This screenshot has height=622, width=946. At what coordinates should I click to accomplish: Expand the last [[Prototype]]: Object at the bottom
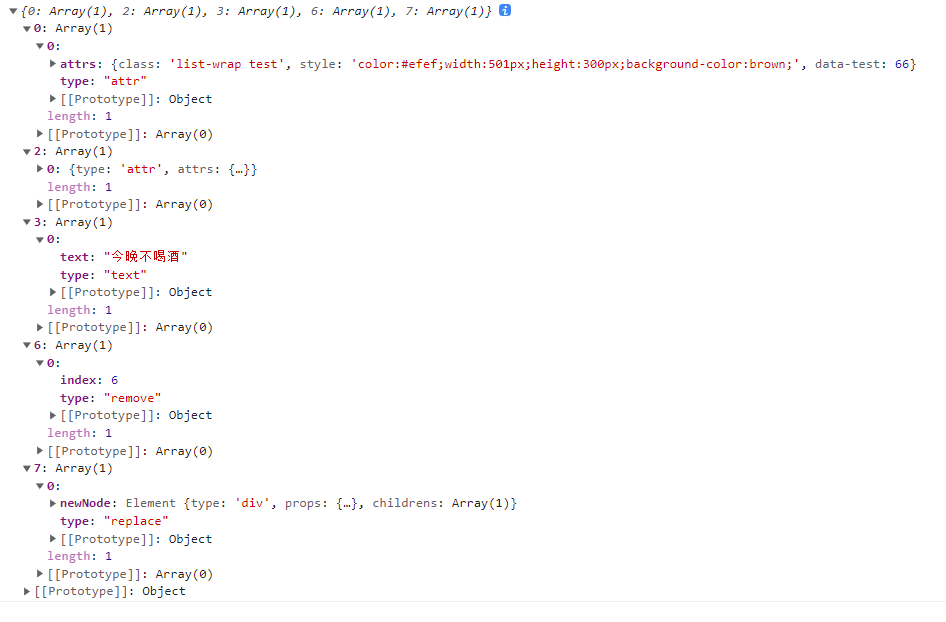(x=27, y=592)
